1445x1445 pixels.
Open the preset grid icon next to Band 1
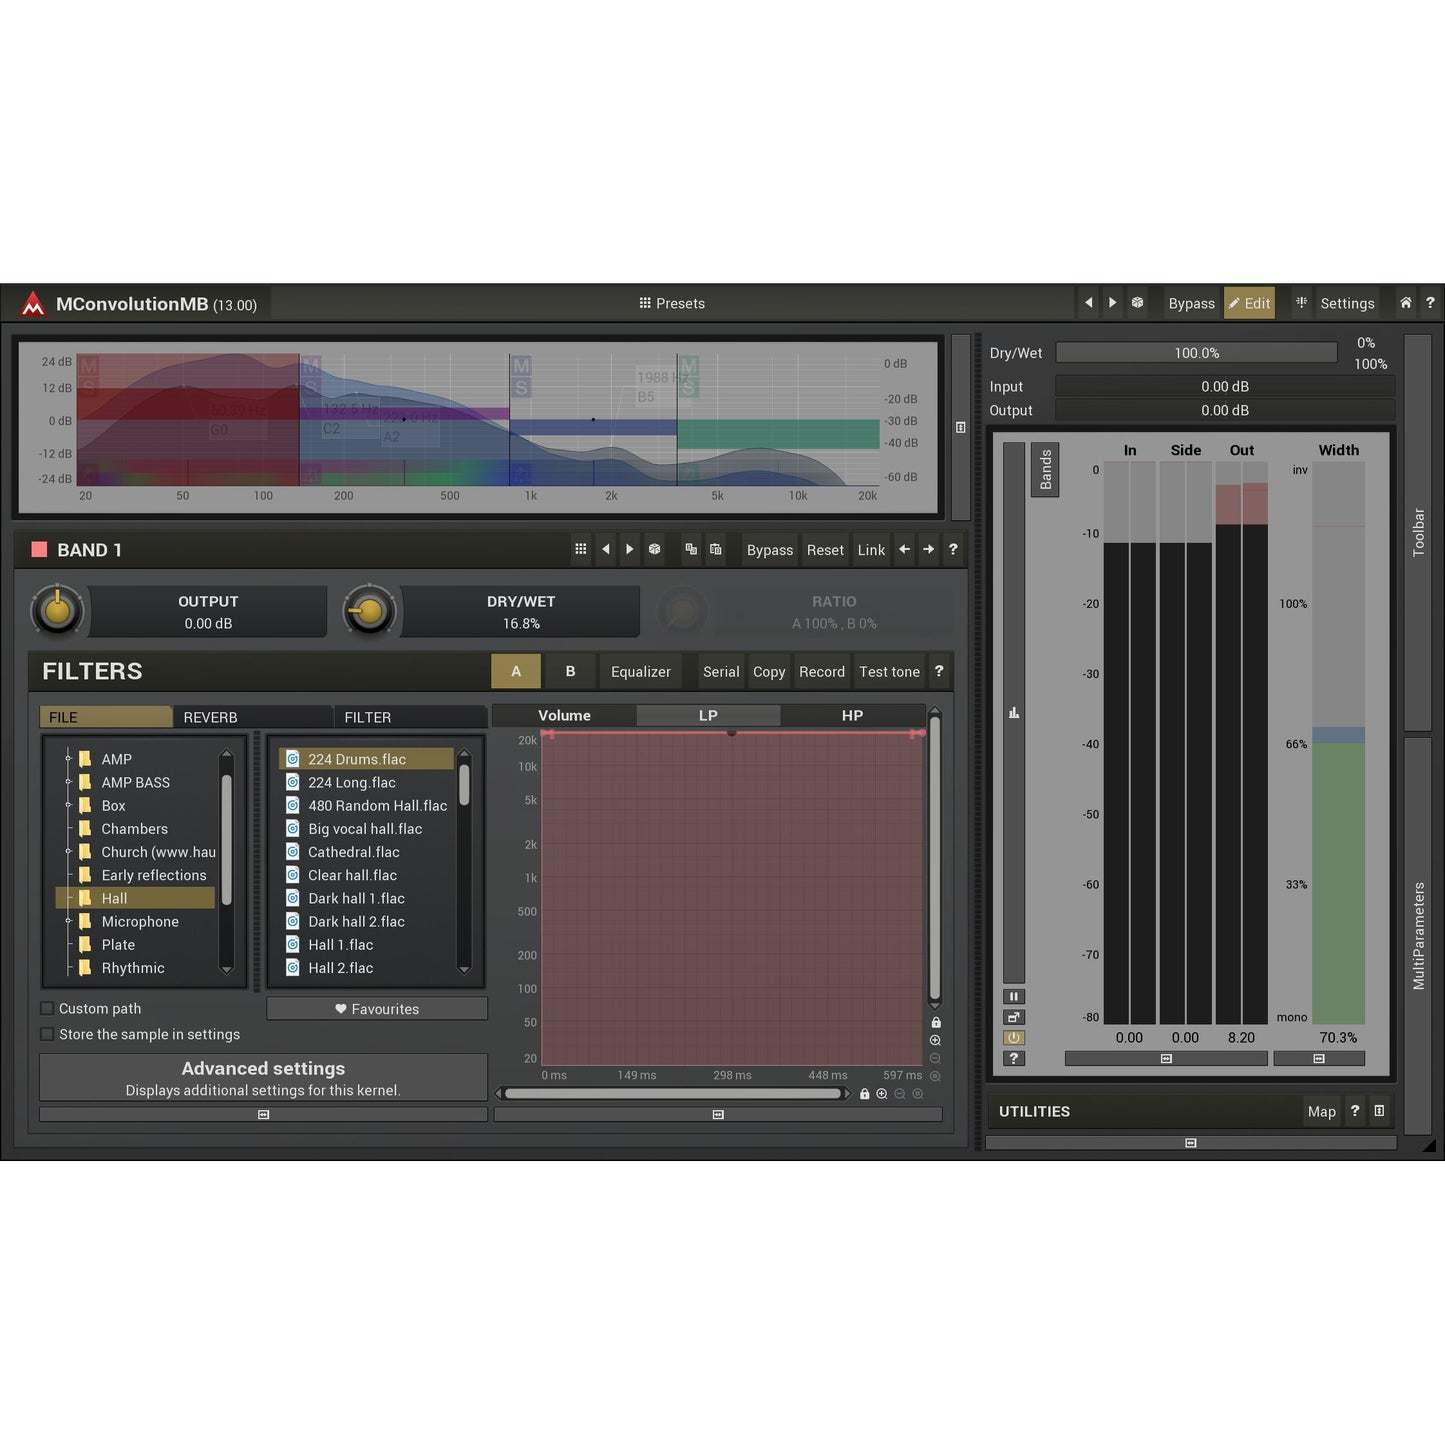[580, 549]
